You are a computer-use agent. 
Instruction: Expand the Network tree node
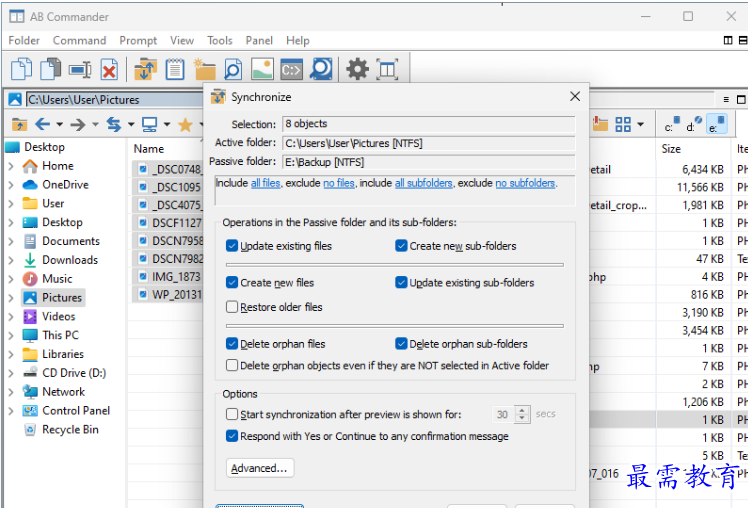11,392
